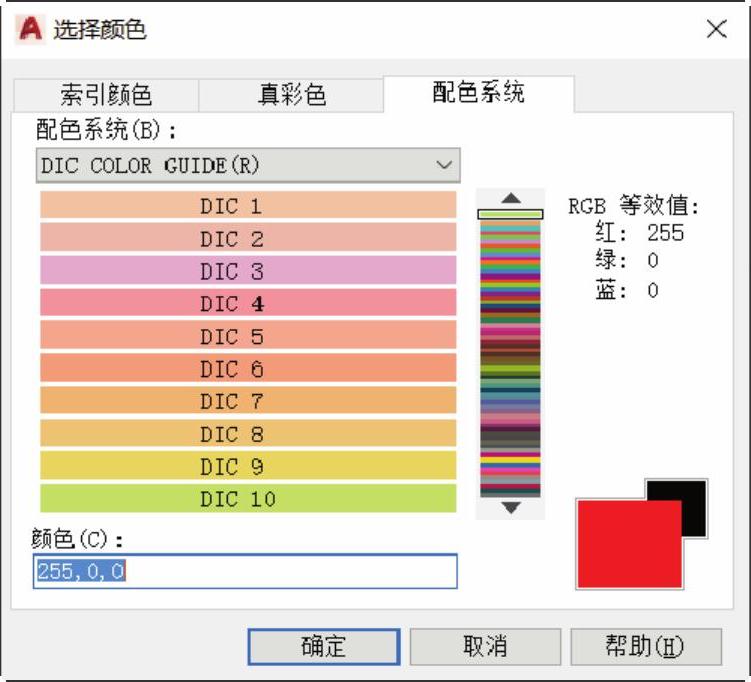Pick the DIC 4 color row
The image size is (751, 682).
248,303
